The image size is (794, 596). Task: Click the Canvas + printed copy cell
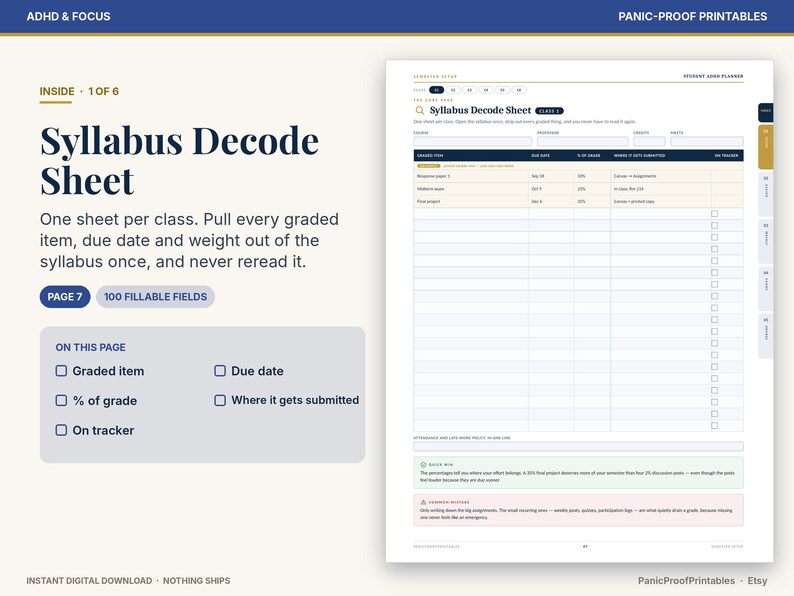coord(661,202)
